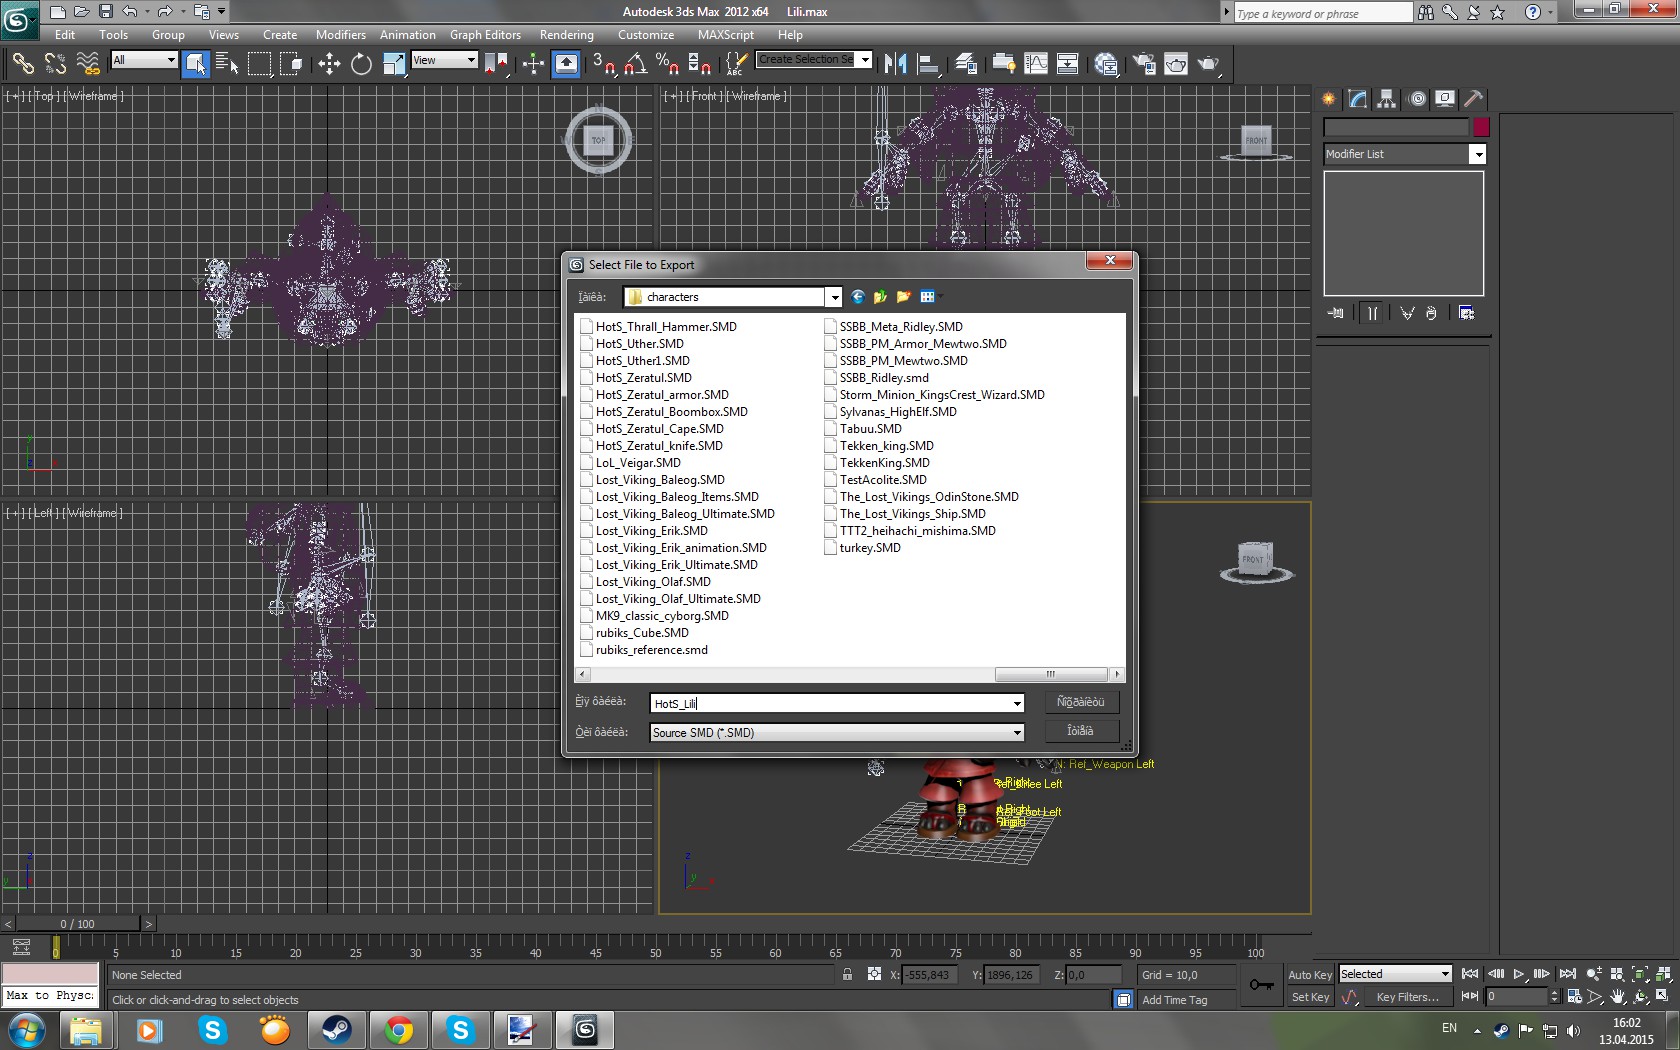The width and height of the screenshot is (1680, 1050).
Task: Click the Set Keys key button
Action: [1262, 985]
